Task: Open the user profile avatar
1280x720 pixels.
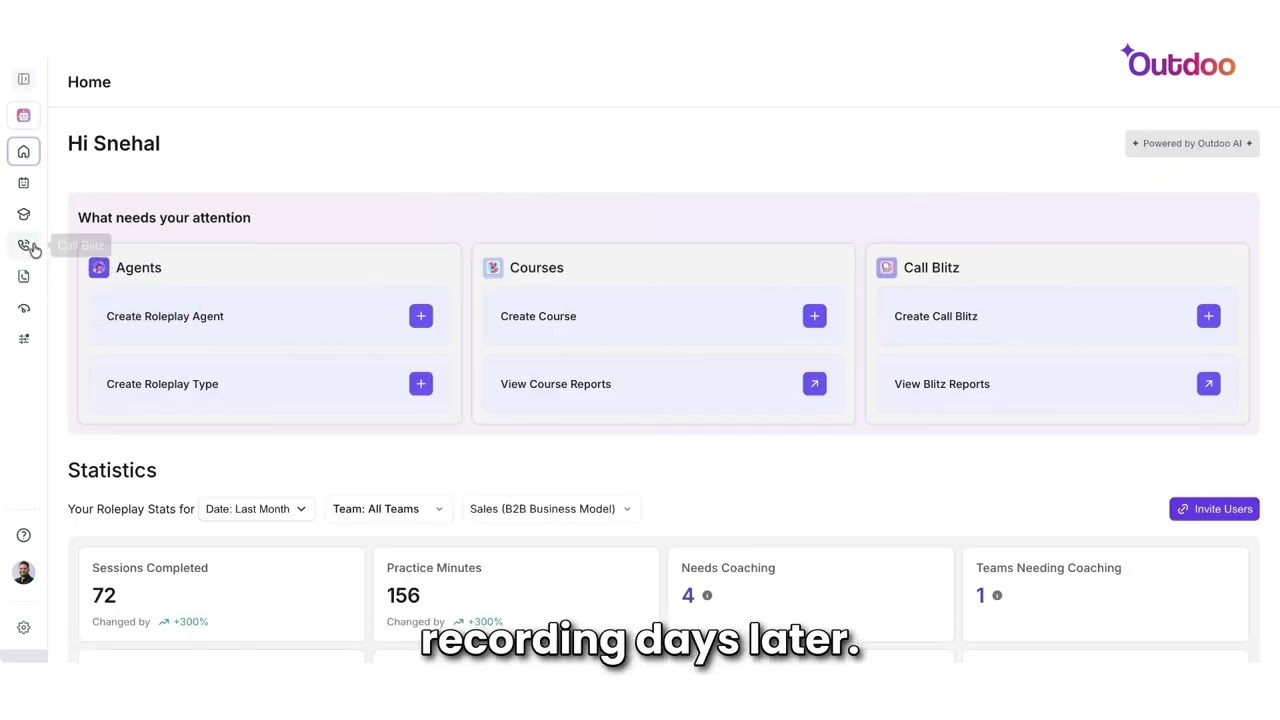Action: (x=23, y=572)
